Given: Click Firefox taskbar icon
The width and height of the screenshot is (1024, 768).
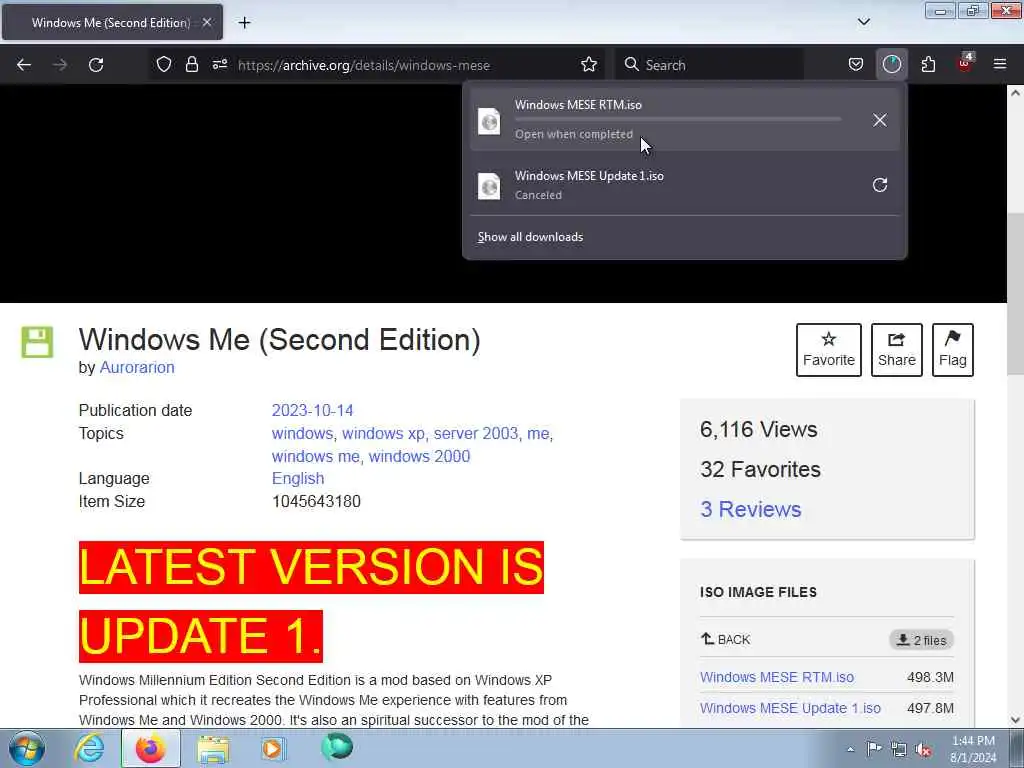Looking at the screenshot, I should click(x=151, y=748).
